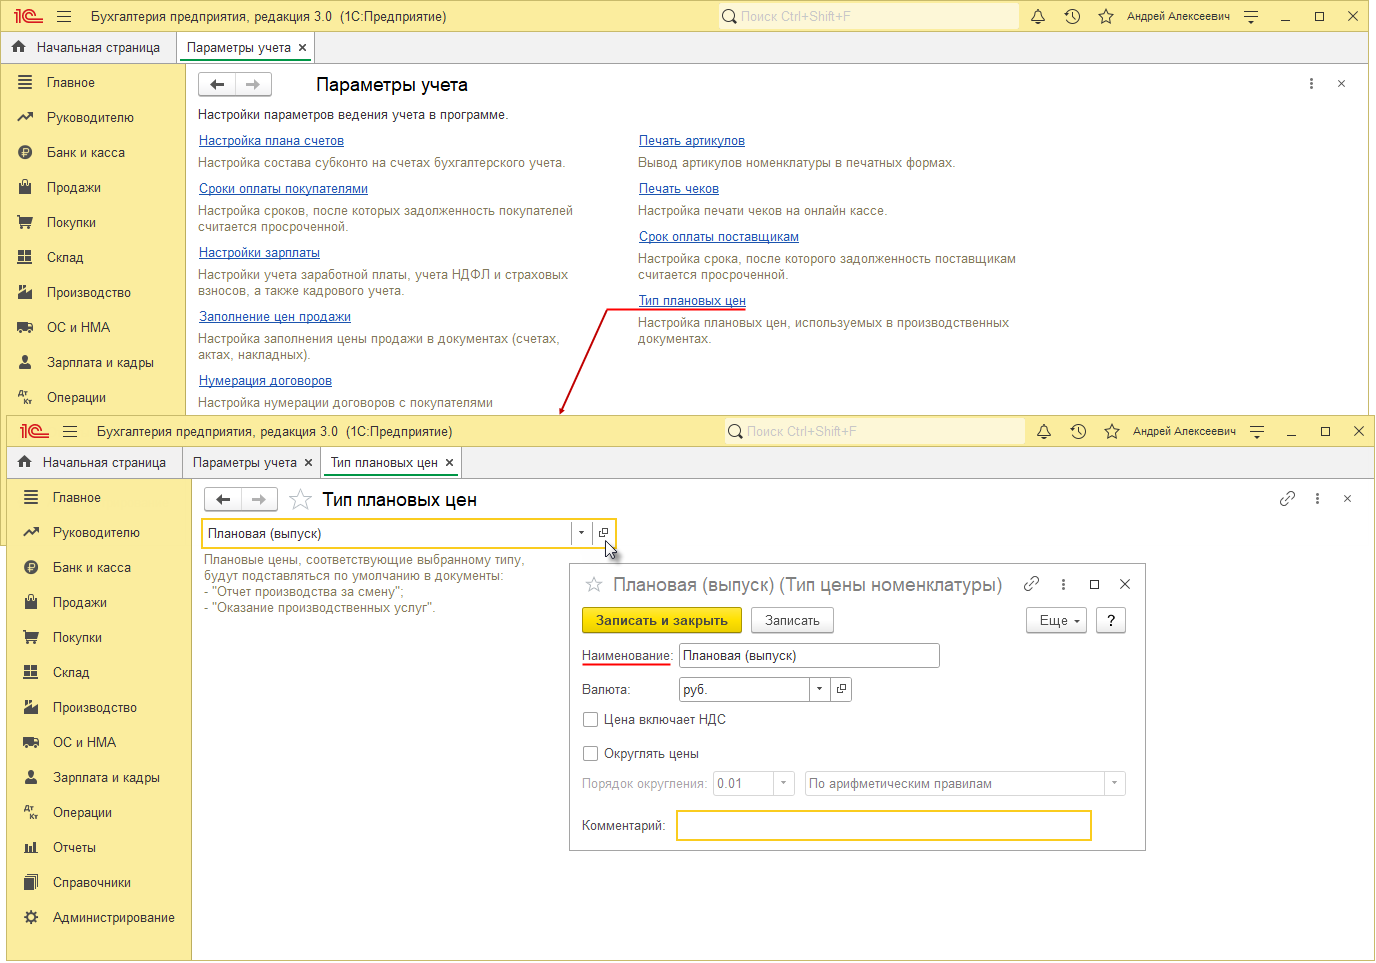Star the Плановая (выпуск) dialog as favorite
This screenshot has height=963, width=1376.
[x=593, y=584]
